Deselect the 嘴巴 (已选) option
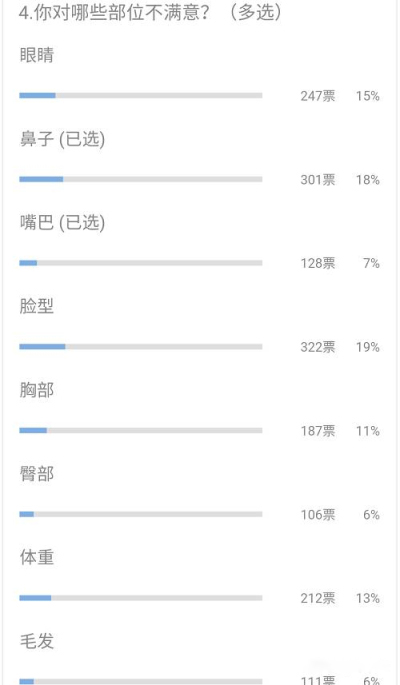Screen dimensions: 400x685 coord(62,222)
